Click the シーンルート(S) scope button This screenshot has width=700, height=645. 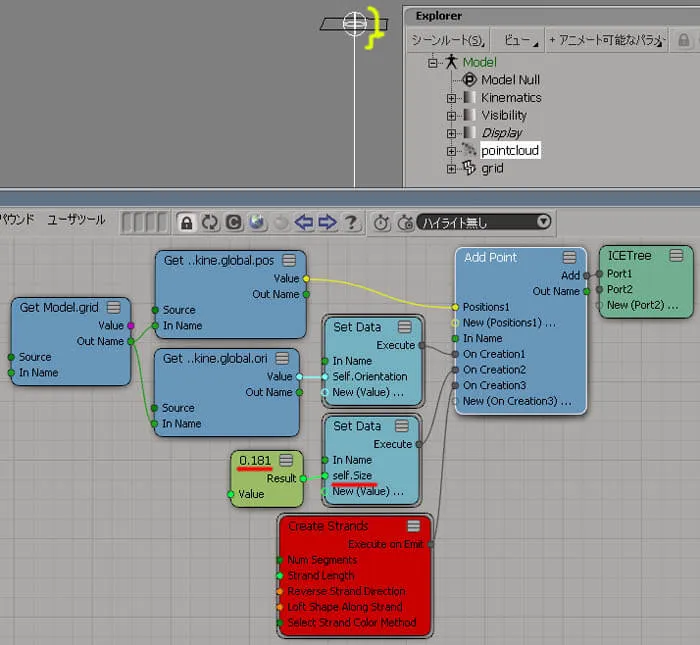448,40
